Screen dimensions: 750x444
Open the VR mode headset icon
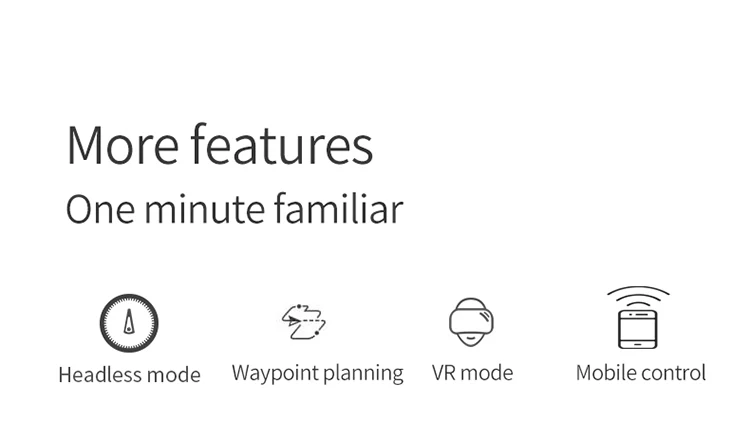click(471, 322)
